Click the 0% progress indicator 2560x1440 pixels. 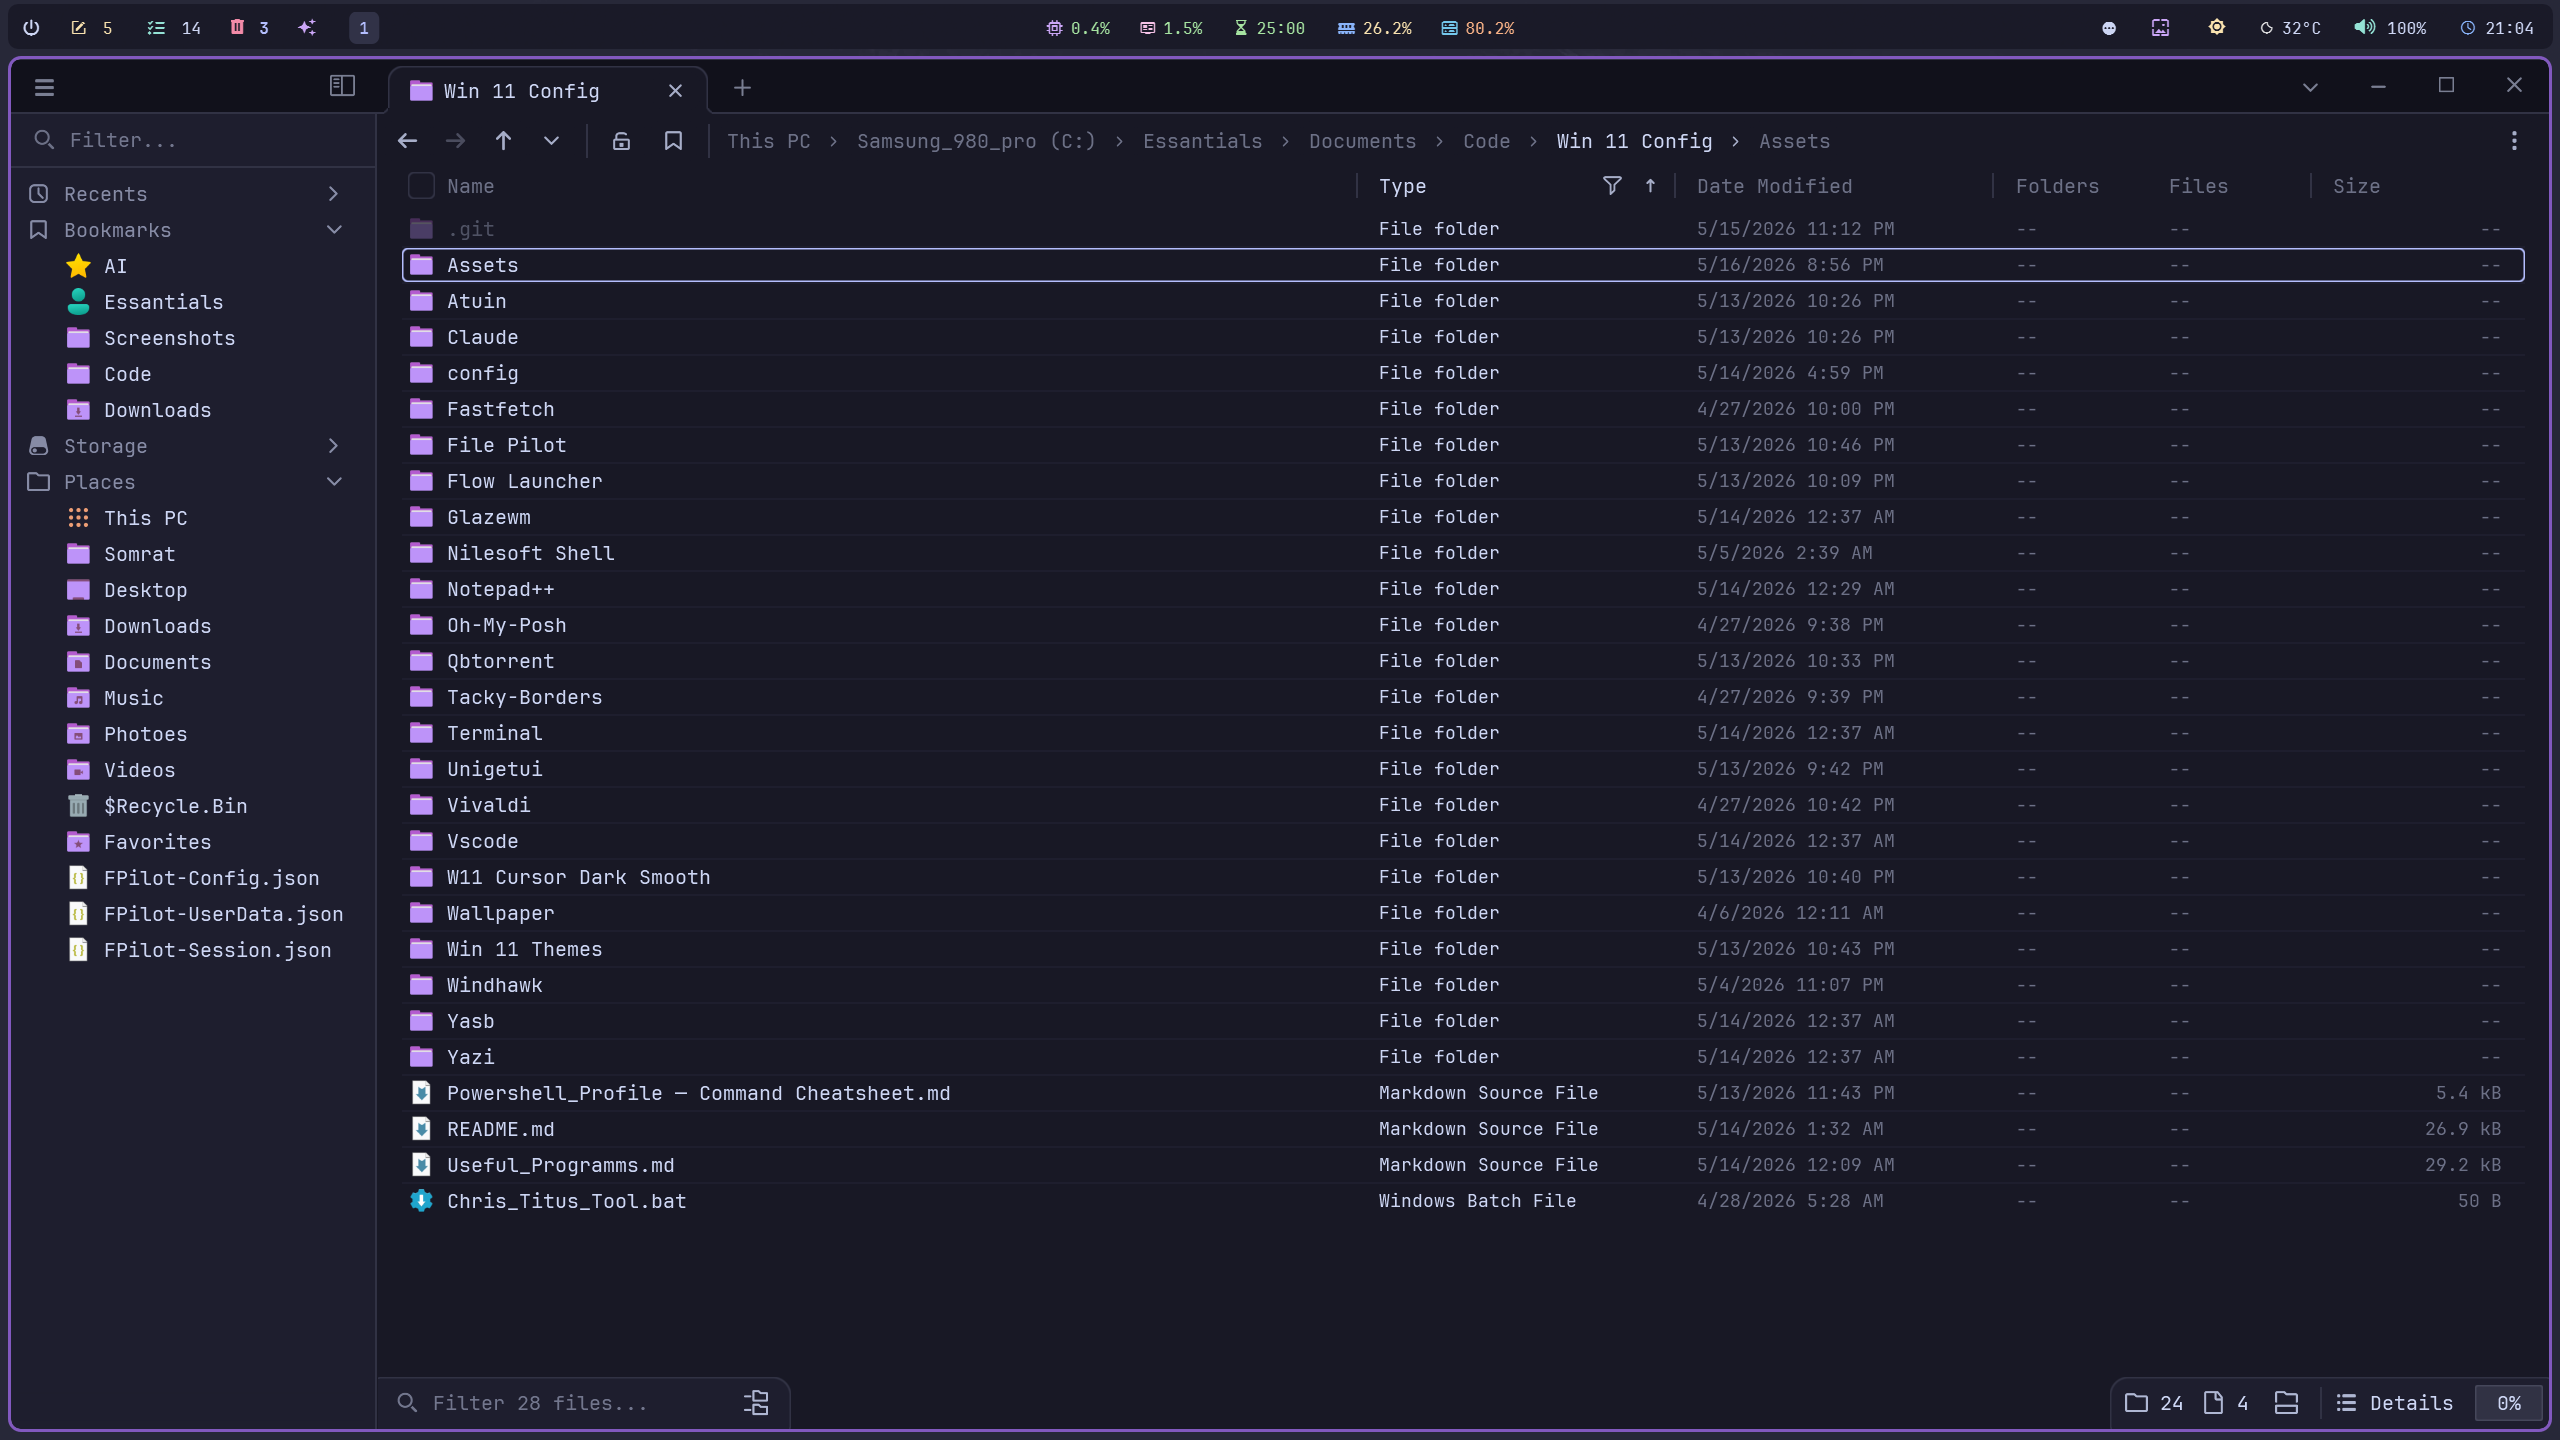(2509, 1403)
